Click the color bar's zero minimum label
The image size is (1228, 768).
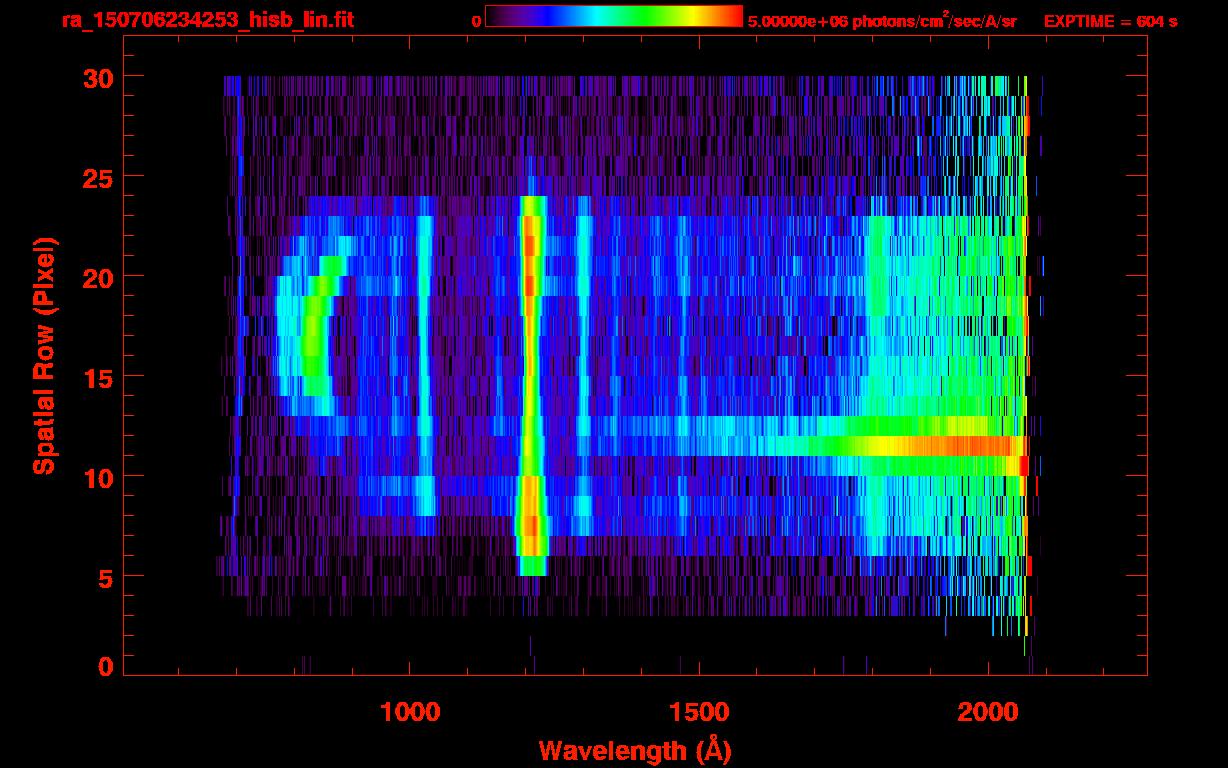(476, 20)
